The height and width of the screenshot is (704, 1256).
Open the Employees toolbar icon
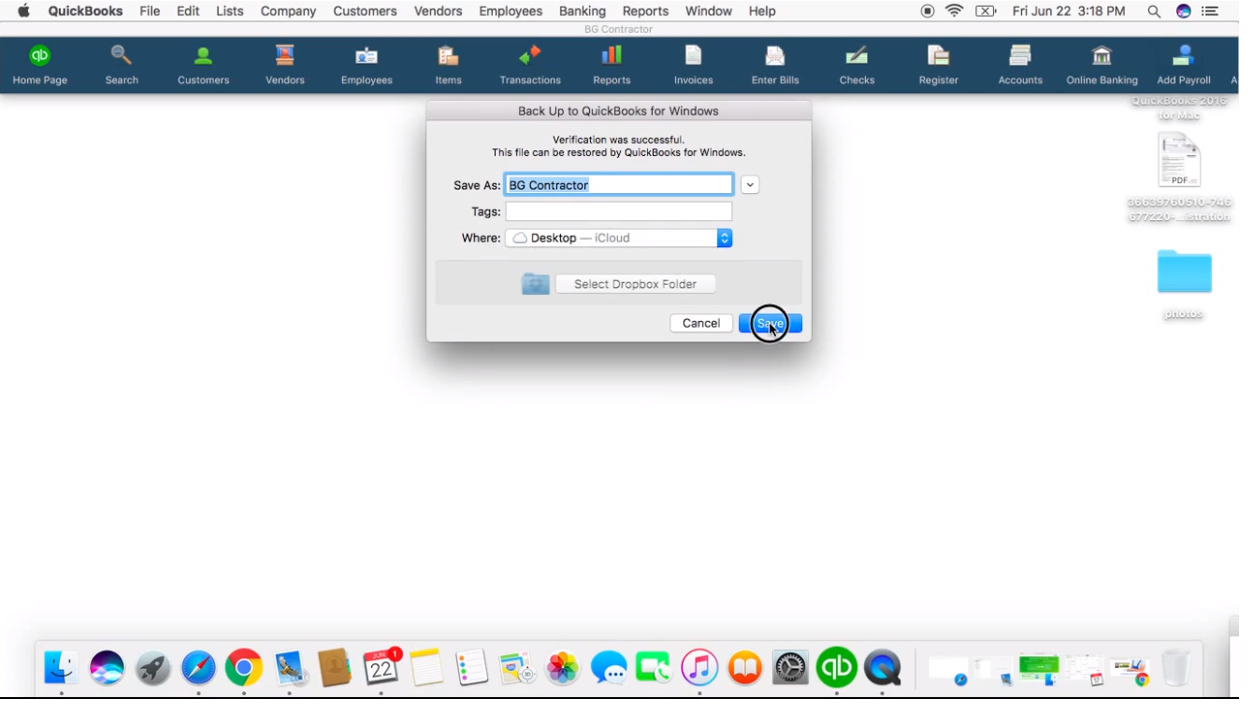[366, 65]
